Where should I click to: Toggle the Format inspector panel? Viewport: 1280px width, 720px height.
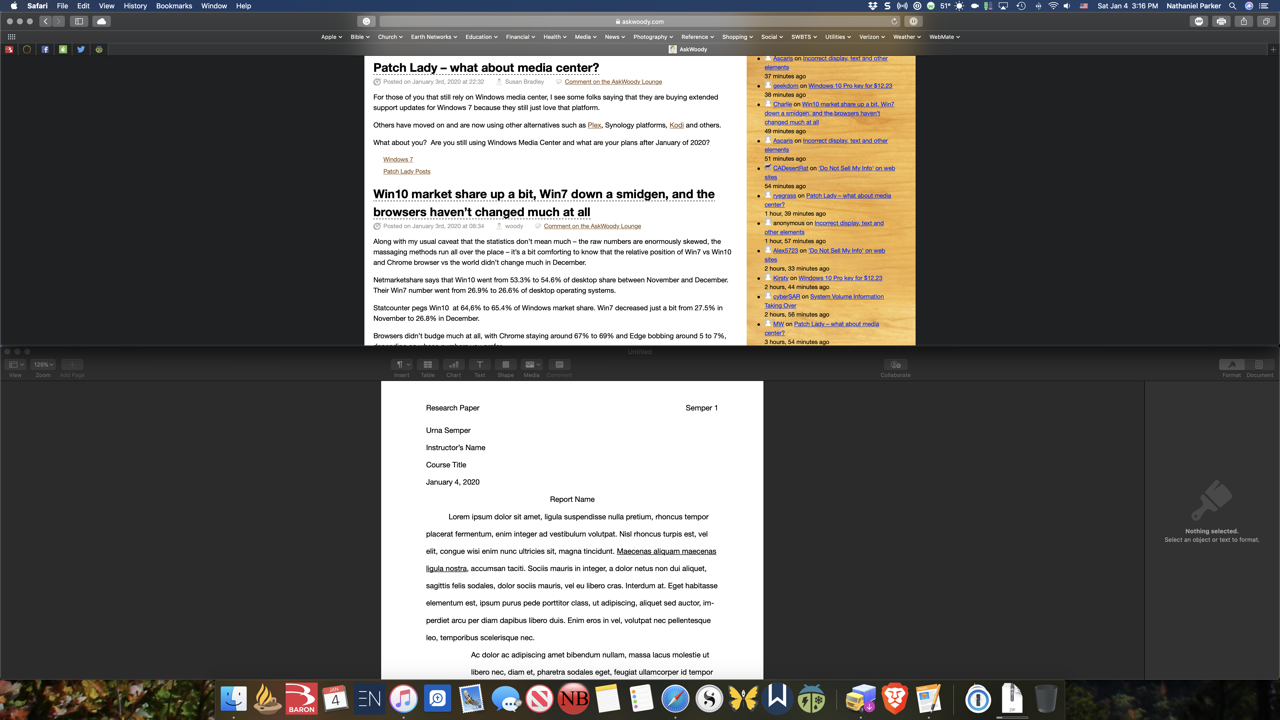tap(1232, 365)
